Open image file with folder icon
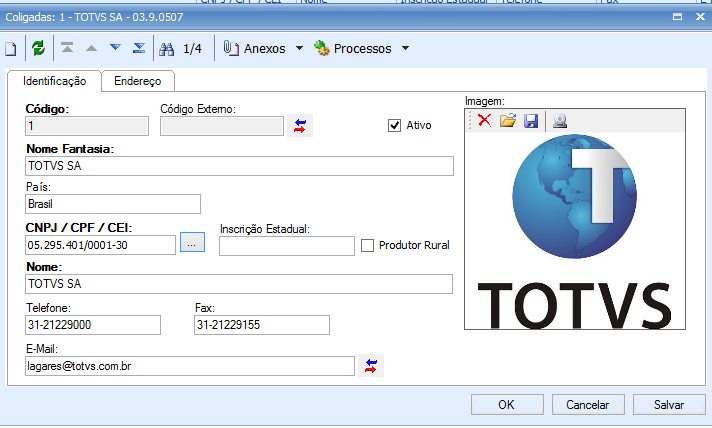The width and height of the screenshot is (712, 428). (x=508, y=121)
